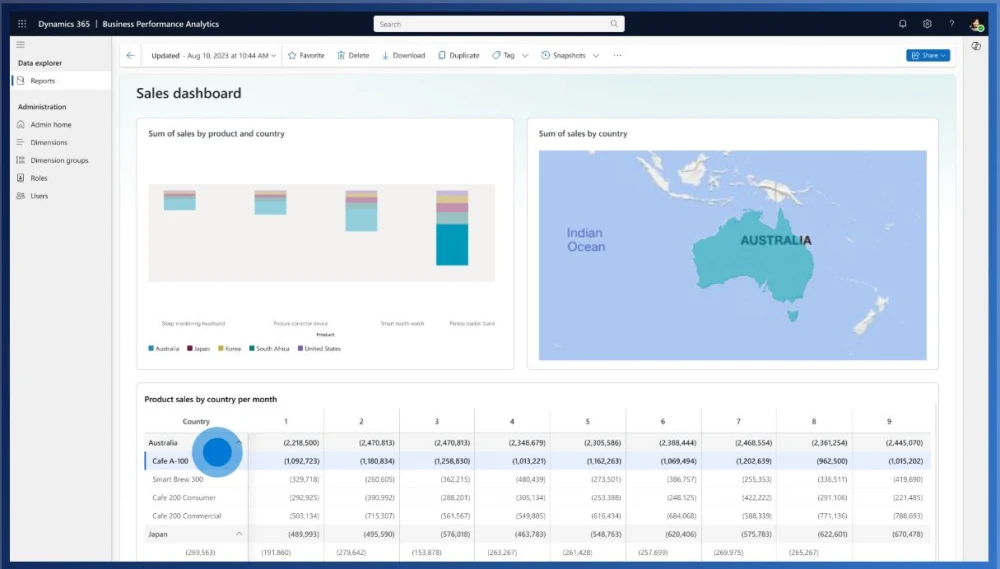This screenshot has width=1000, height=569.
Task: Click the search magnifier icon
Action: tap(614, 24)
